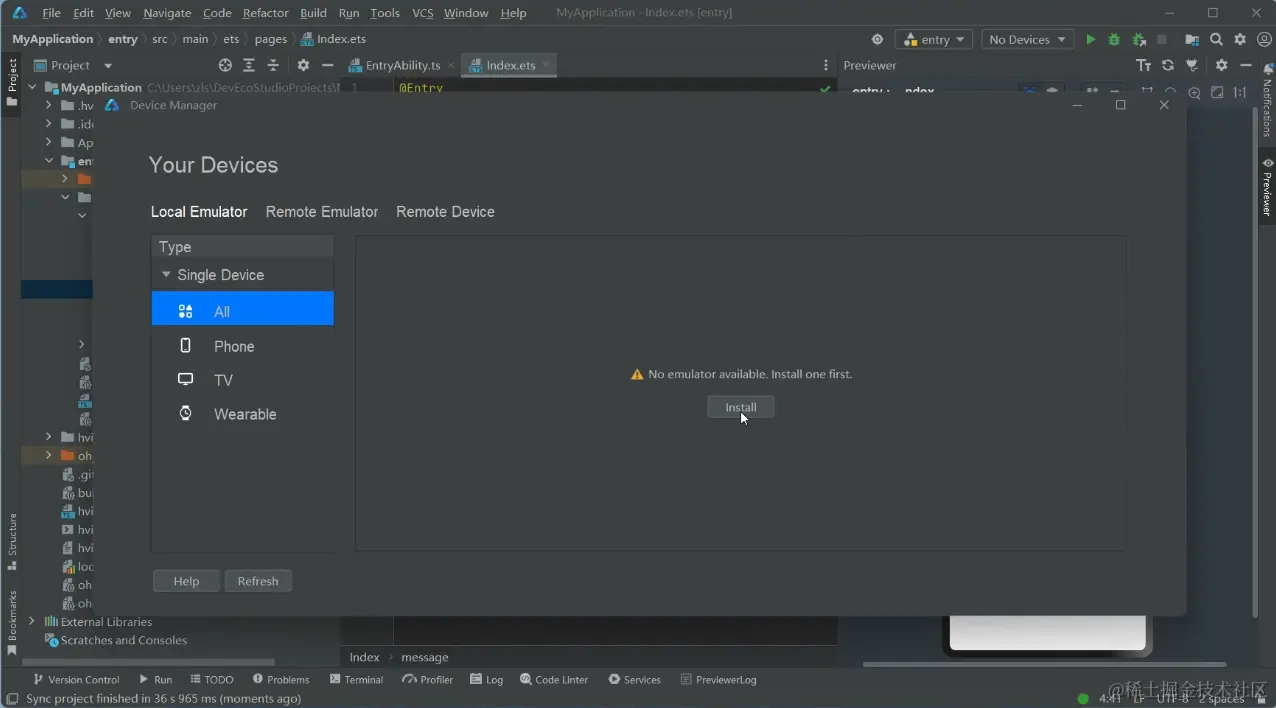
Task: Click Previewer zoom in icon
Action: [x=1194, y=92]
